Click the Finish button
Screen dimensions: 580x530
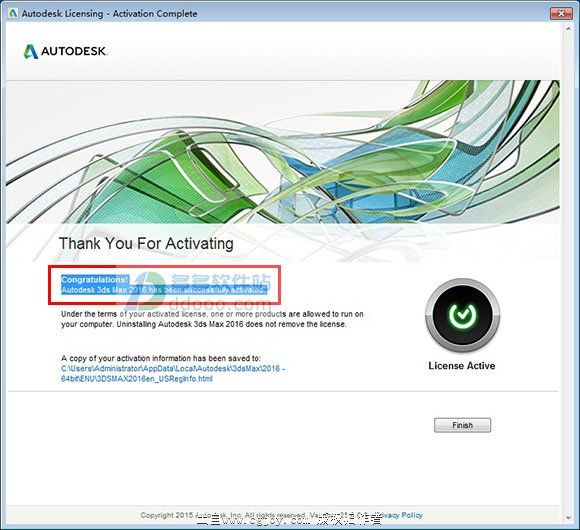pos(462,425)
